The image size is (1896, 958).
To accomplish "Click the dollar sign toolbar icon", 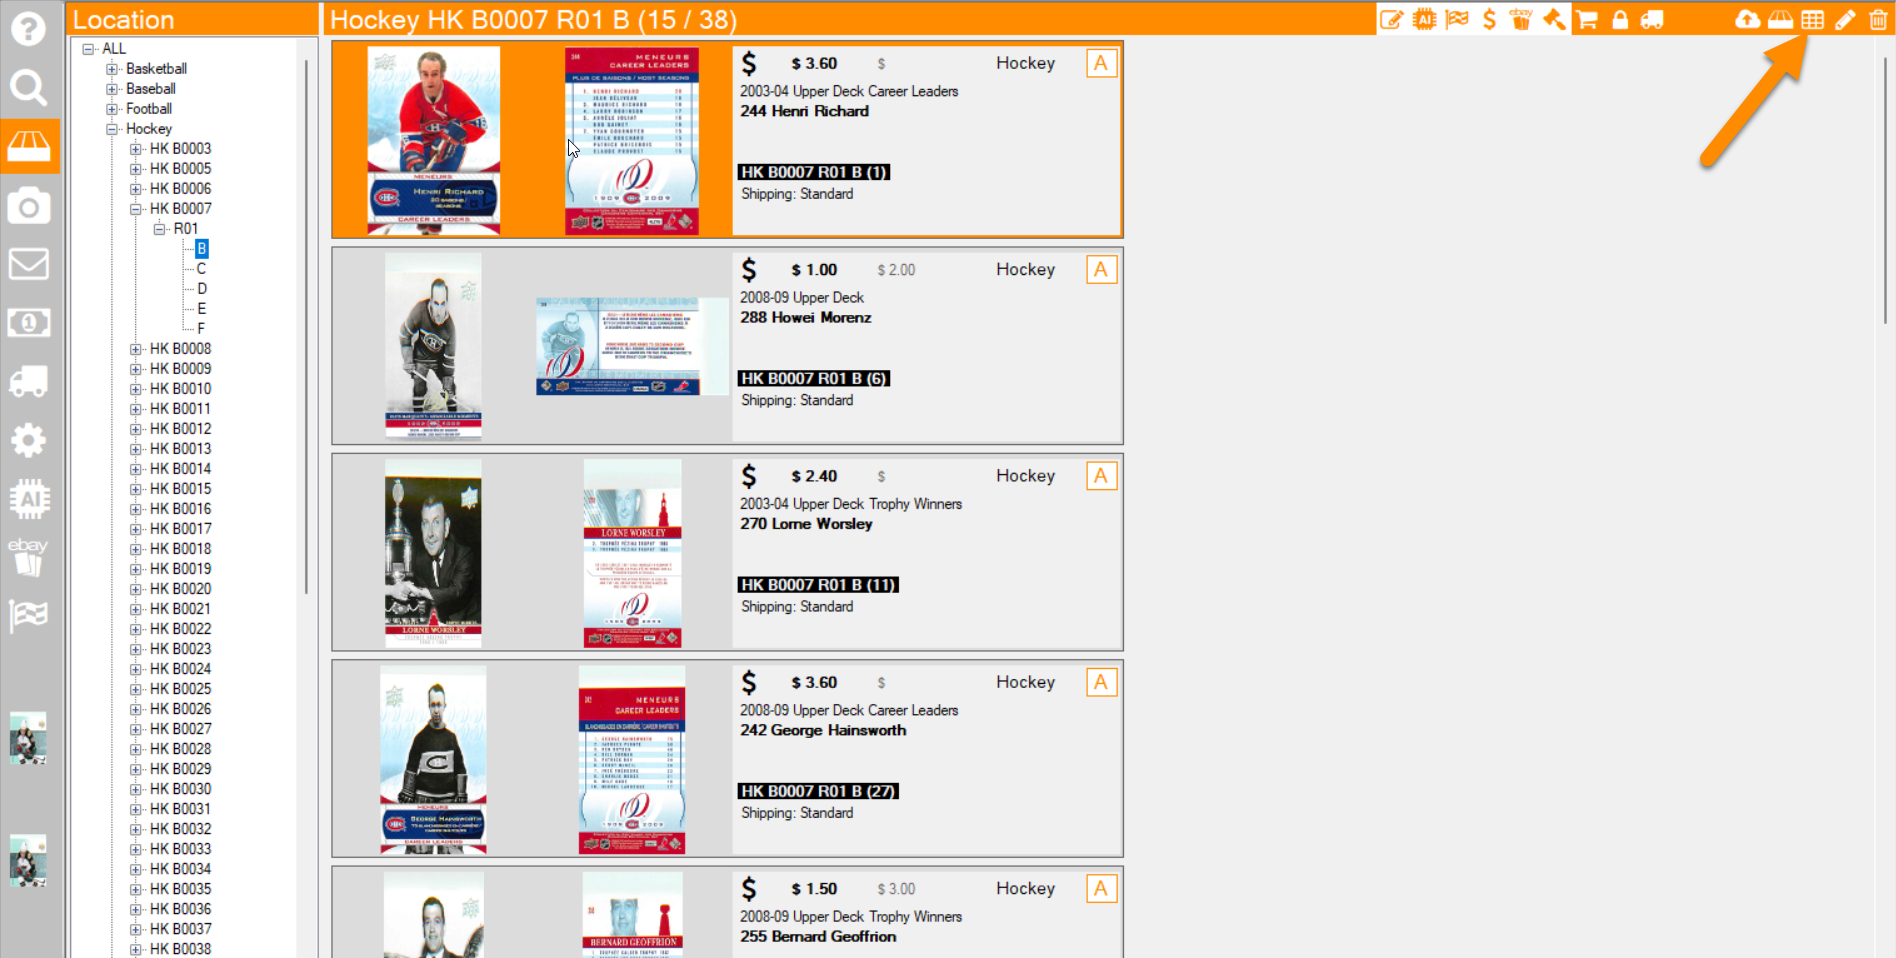I will (x=1489, y=19).
